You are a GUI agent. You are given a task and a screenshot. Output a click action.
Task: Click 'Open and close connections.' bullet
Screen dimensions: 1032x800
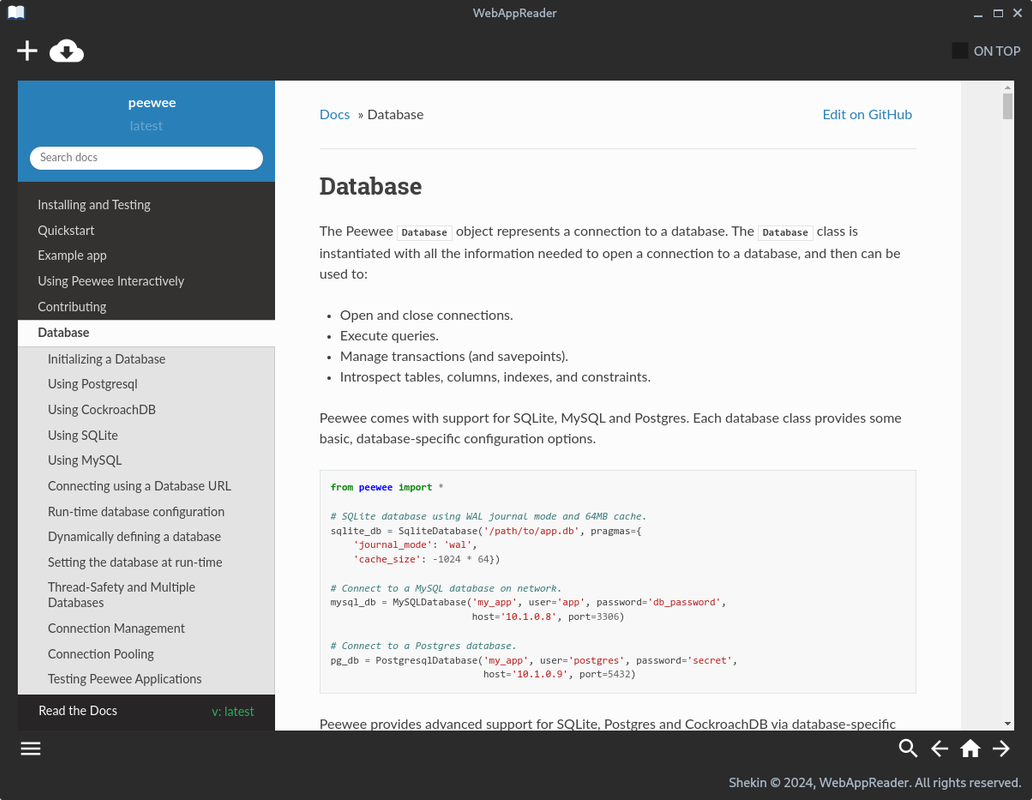(x=426, y=315)
